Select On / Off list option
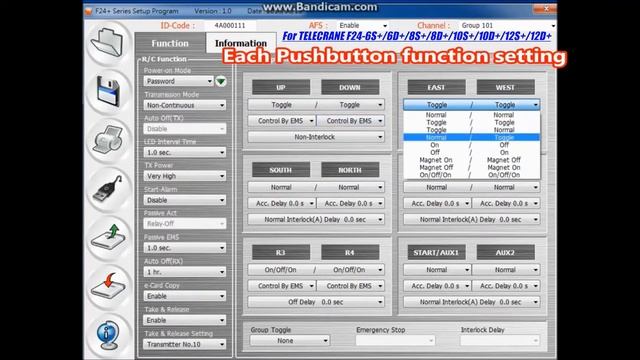640x360 pixels. [x=471, y=145]
